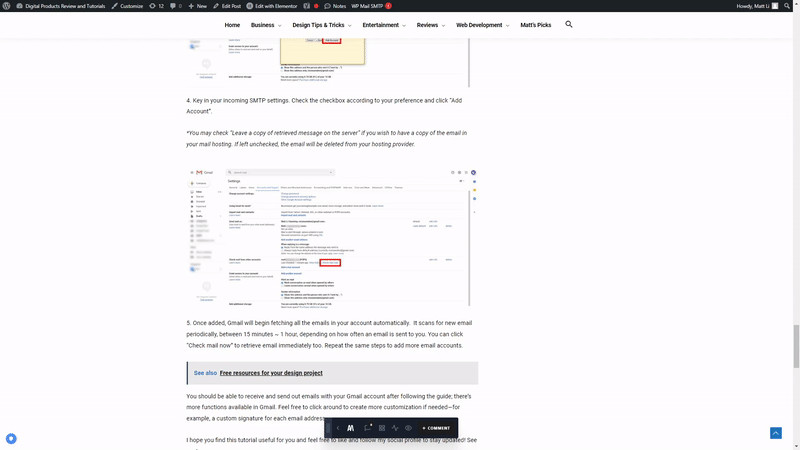This screenshot has width=800, height=450.
Task: Collapse the floating toolbar with left chevron
Action: [338, 428]
